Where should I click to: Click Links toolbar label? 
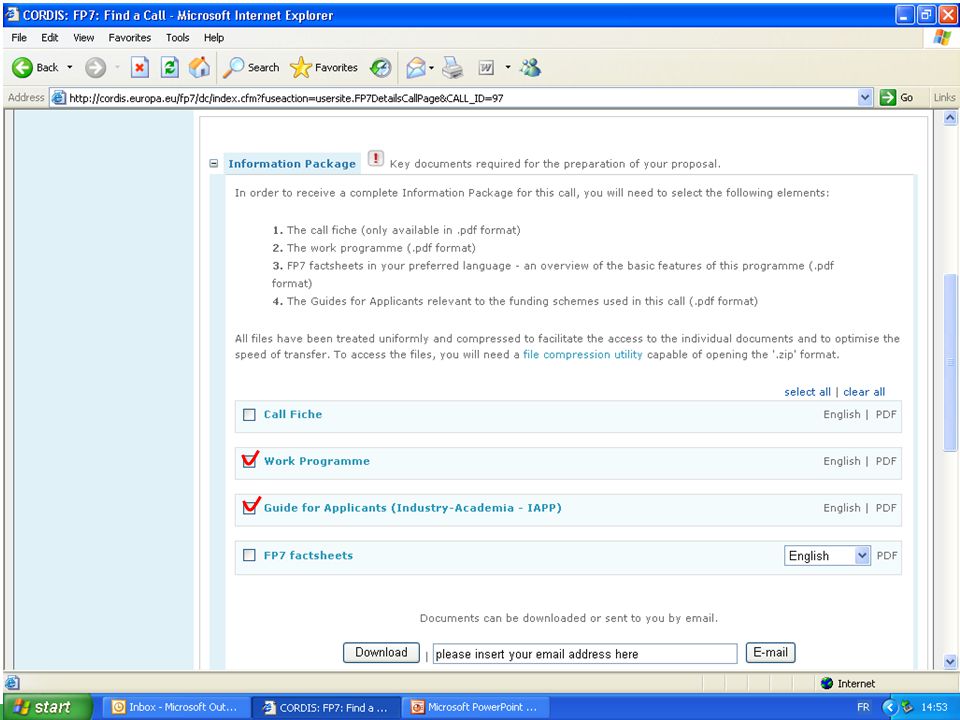pos(944,97)
